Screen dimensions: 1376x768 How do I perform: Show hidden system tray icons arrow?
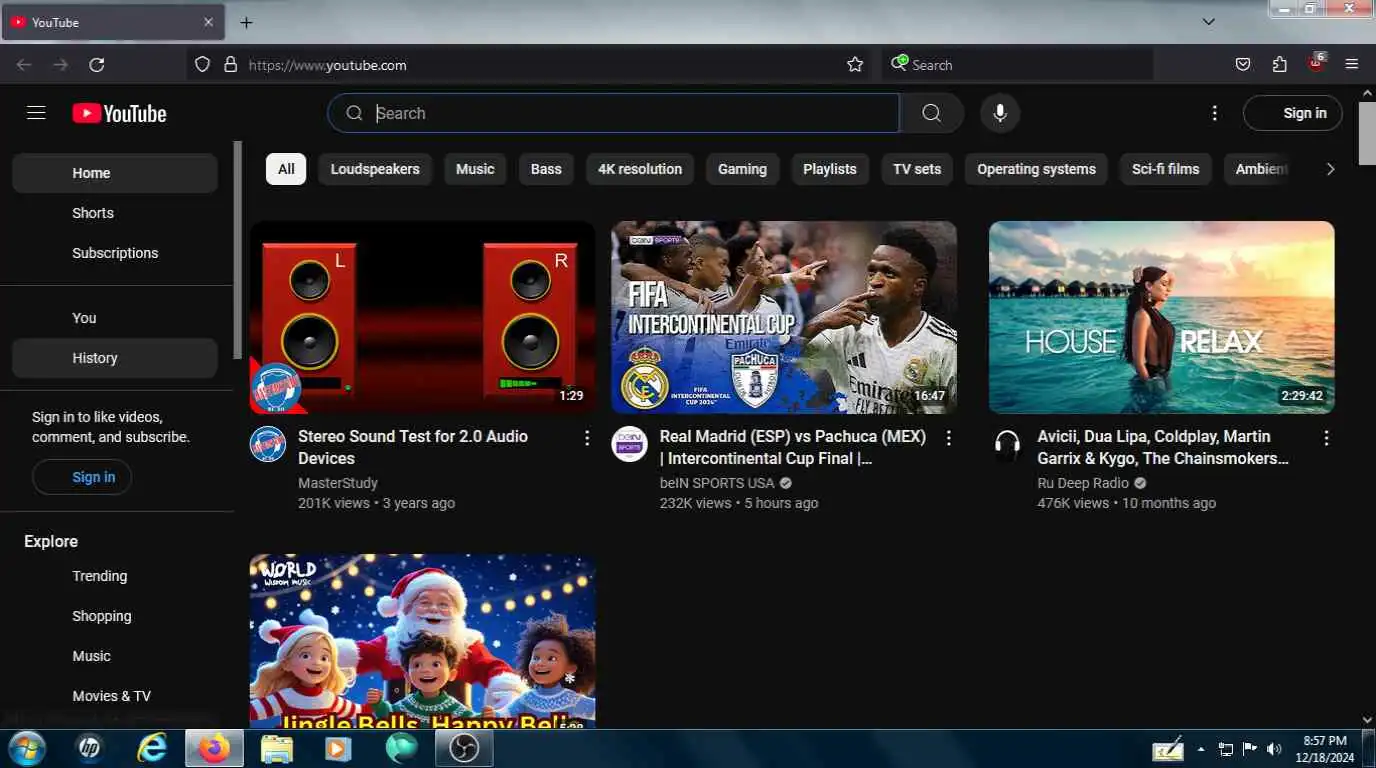(1200, 749)
